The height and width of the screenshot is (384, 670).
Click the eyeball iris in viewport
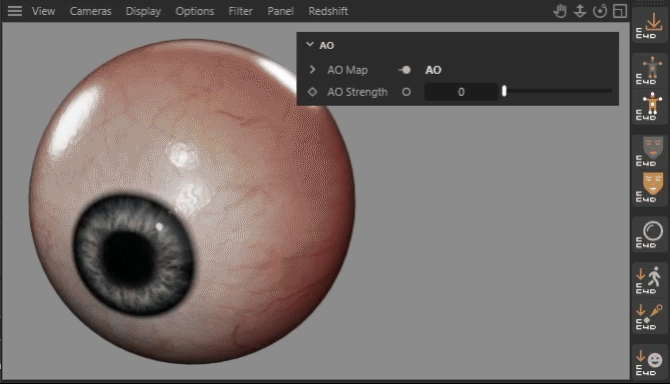tap(133, 255)
